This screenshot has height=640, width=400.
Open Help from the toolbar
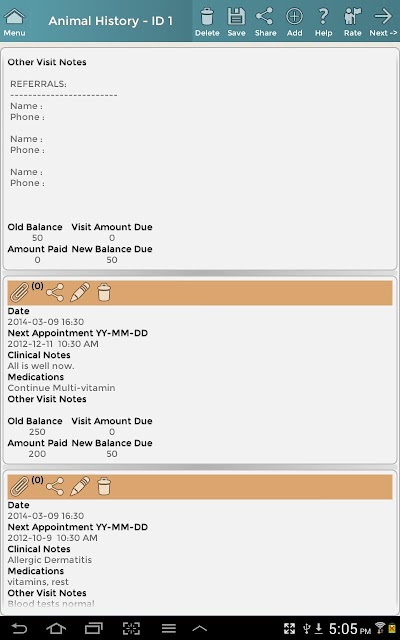point(323,22)
